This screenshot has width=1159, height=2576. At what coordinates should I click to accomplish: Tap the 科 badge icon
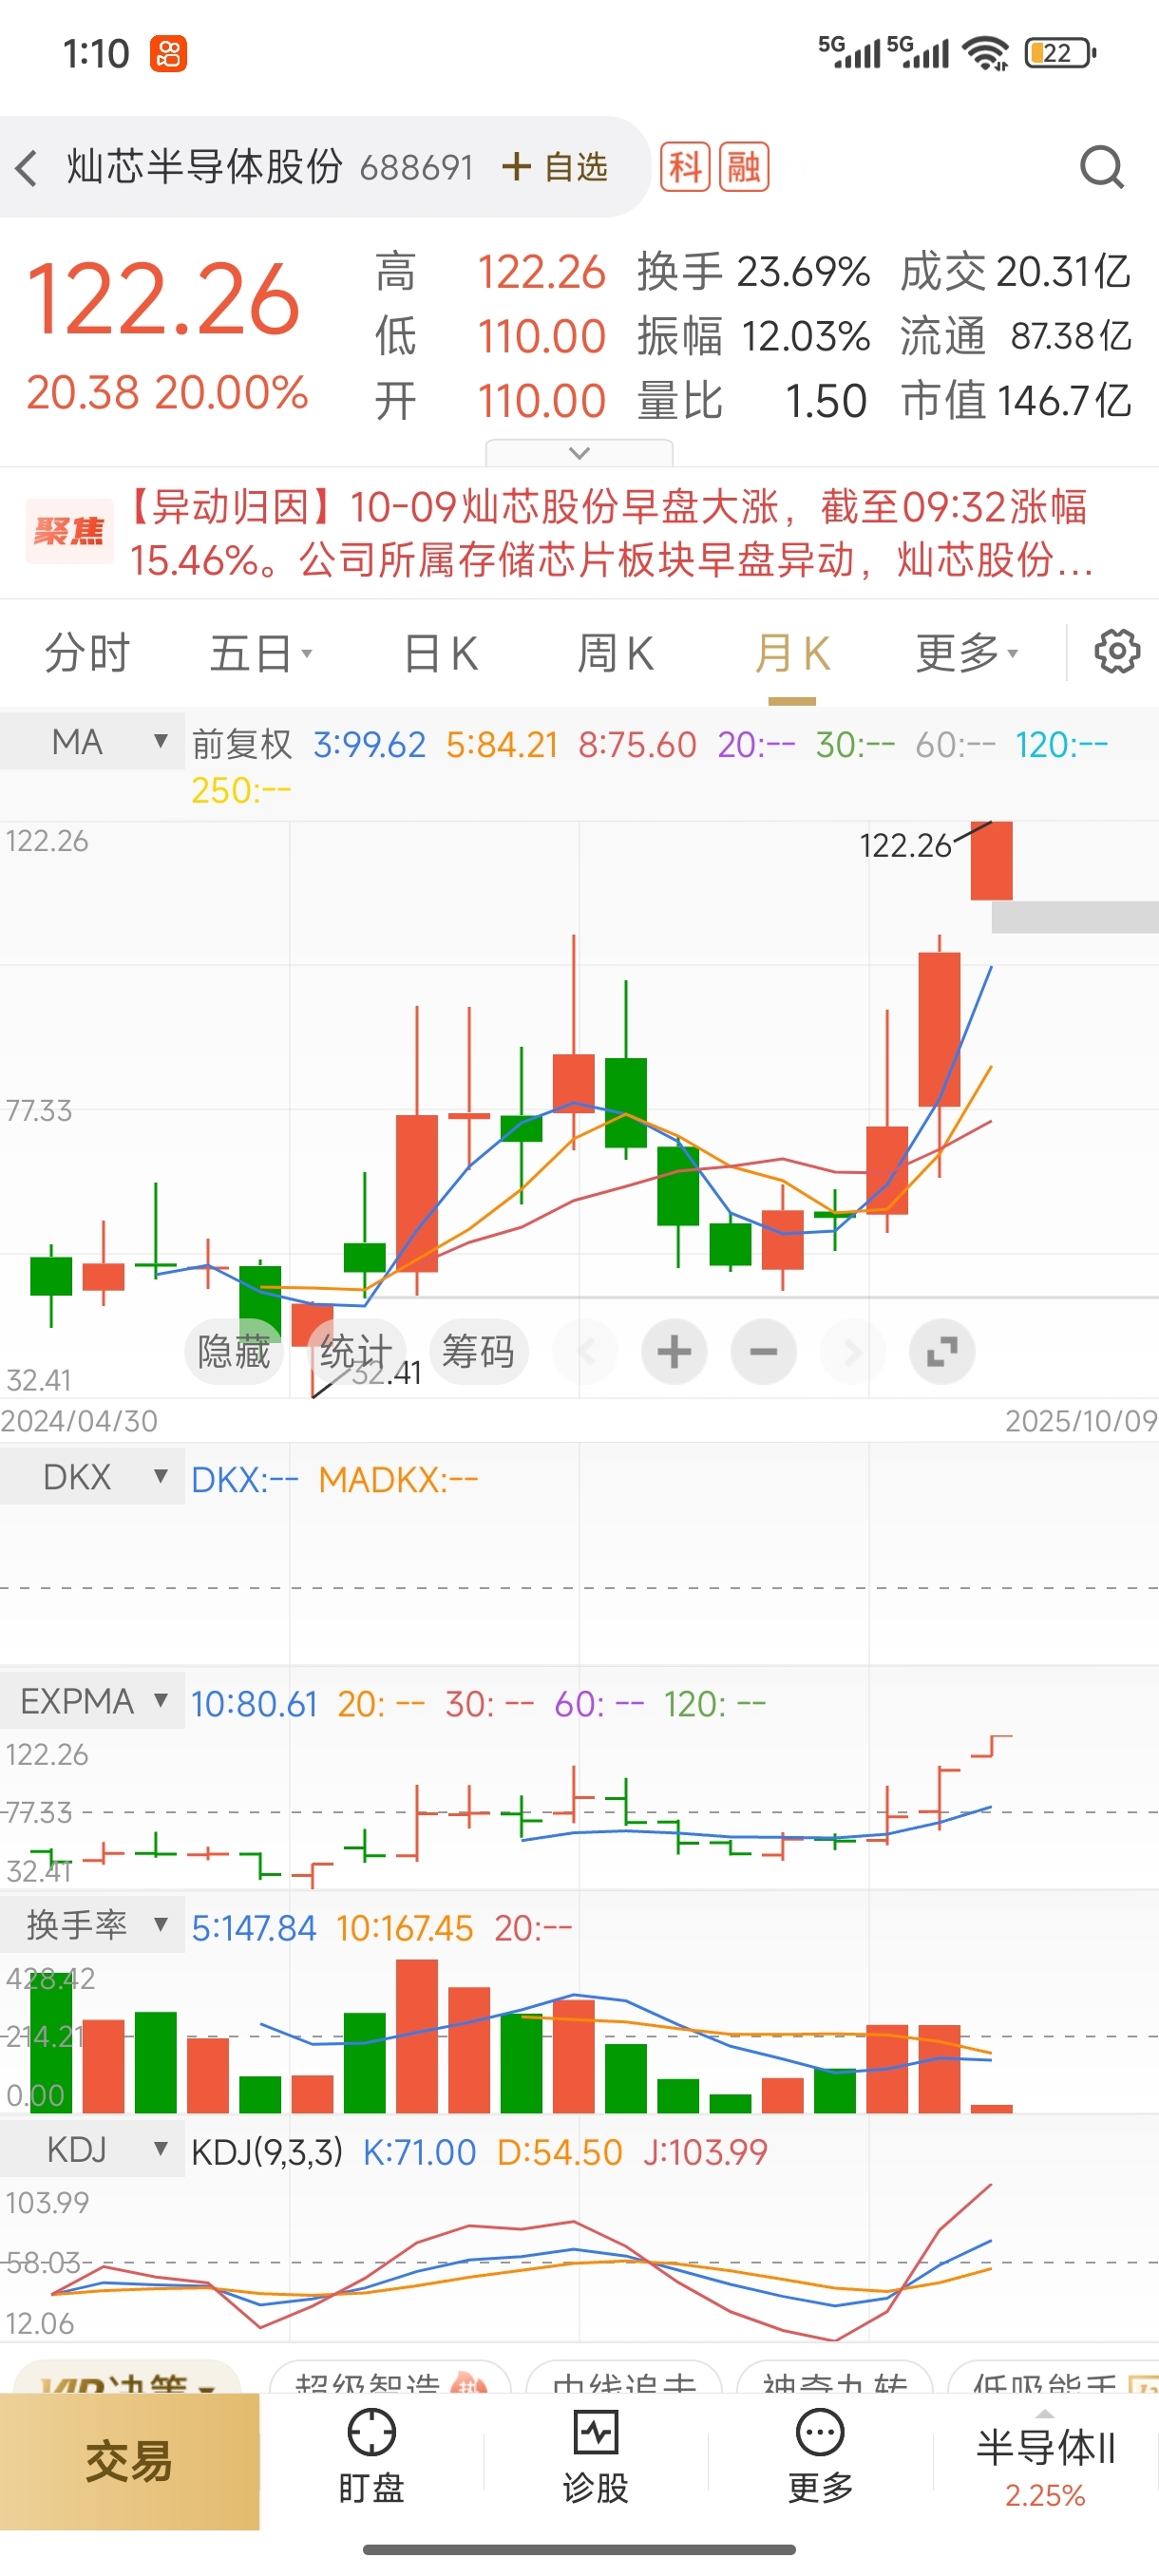click(685, 166)
